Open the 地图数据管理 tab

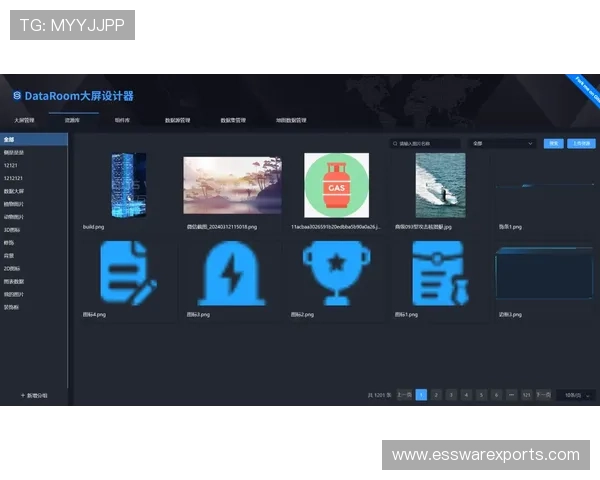pos(291,120)
